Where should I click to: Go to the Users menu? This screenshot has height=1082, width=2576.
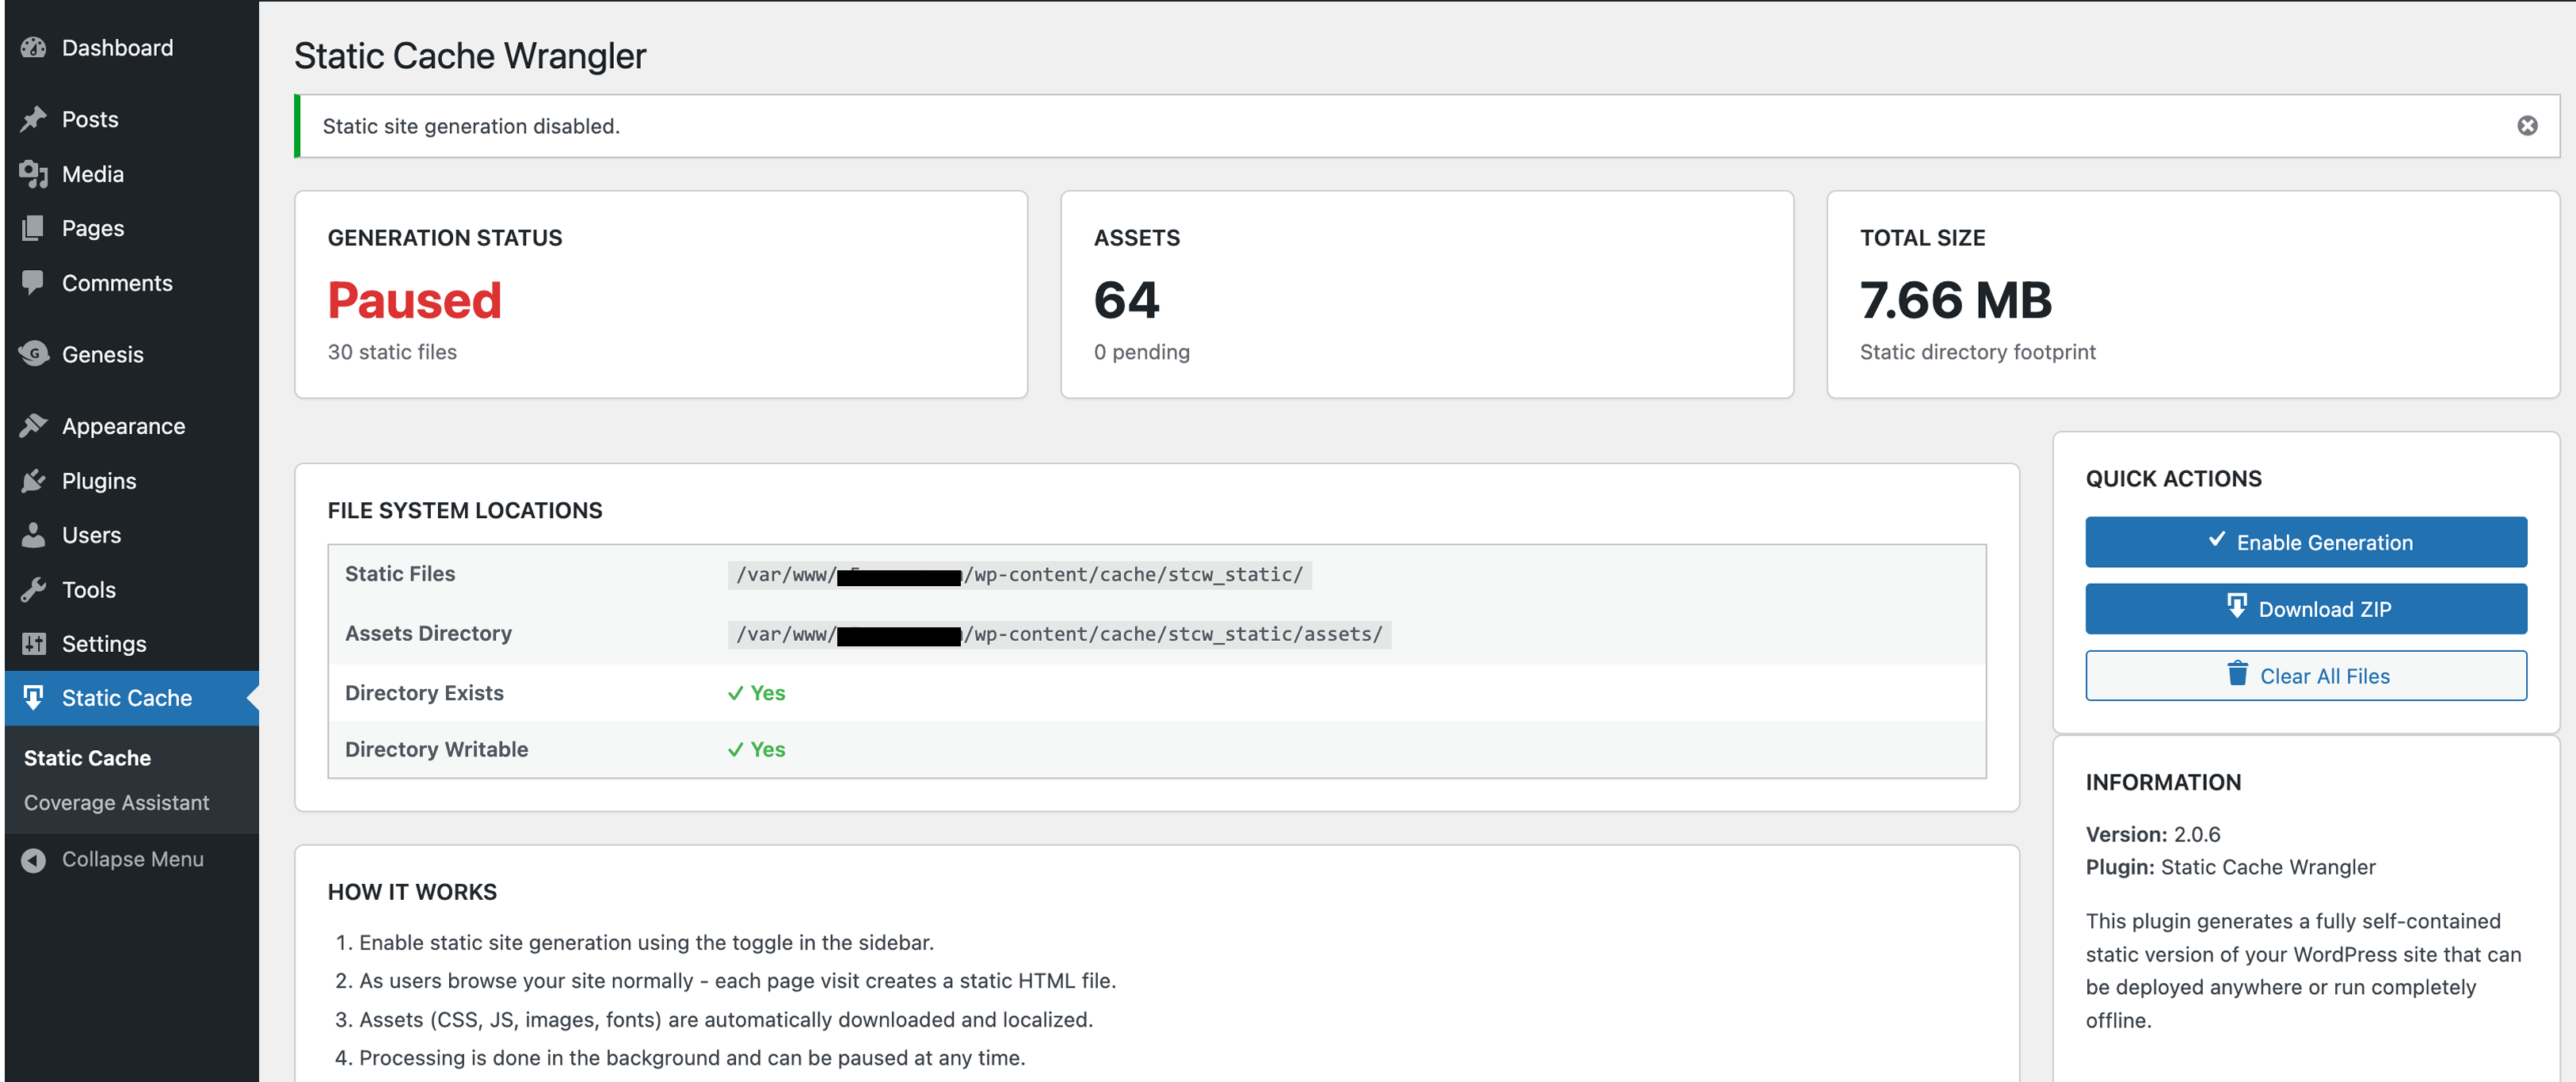(91, 535)
